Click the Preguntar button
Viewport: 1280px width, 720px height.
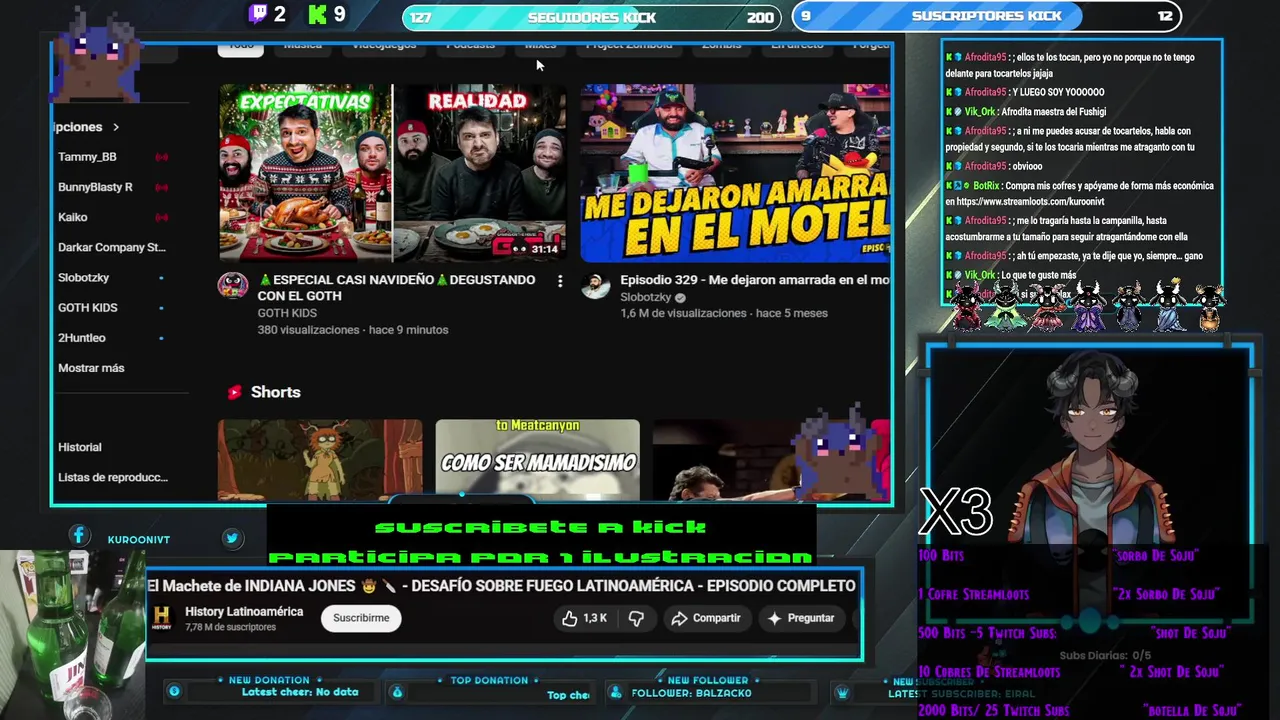(800, 618)
